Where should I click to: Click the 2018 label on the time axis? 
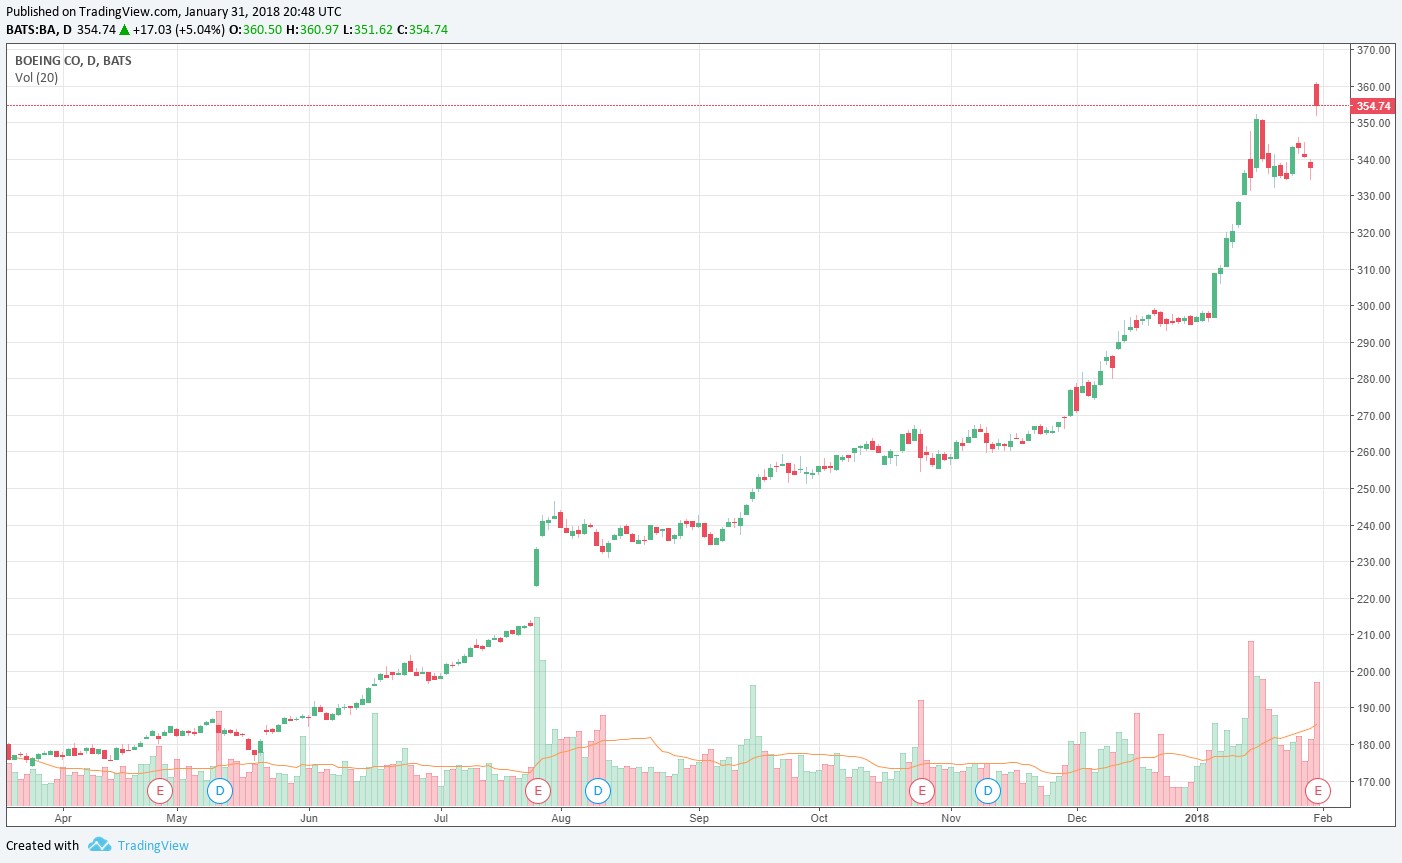click(1196, 818)
